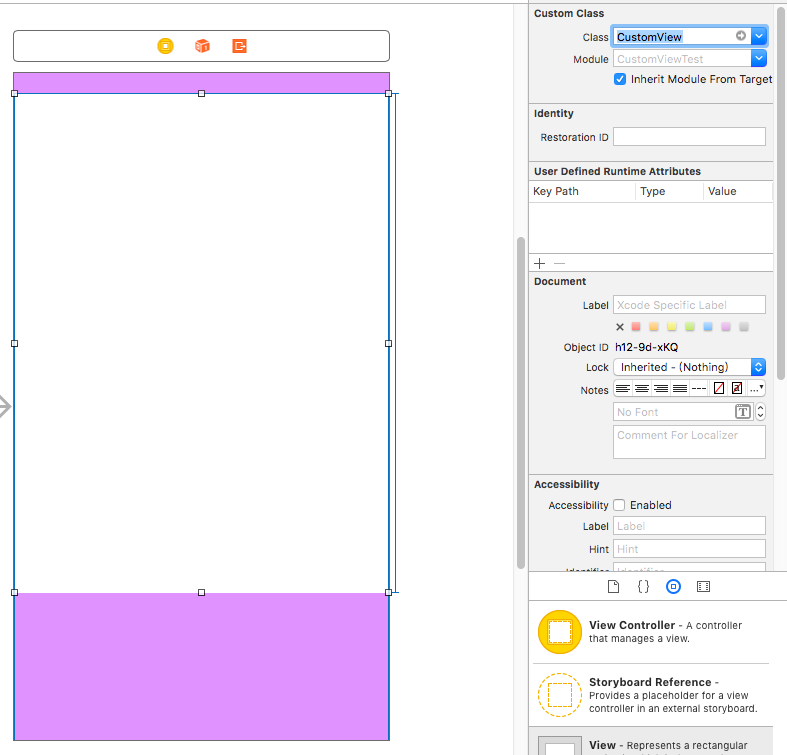Click the Exit icon in scene dock
The height and width of the screenshot is (755, 787).
click(x=239, y=46)
